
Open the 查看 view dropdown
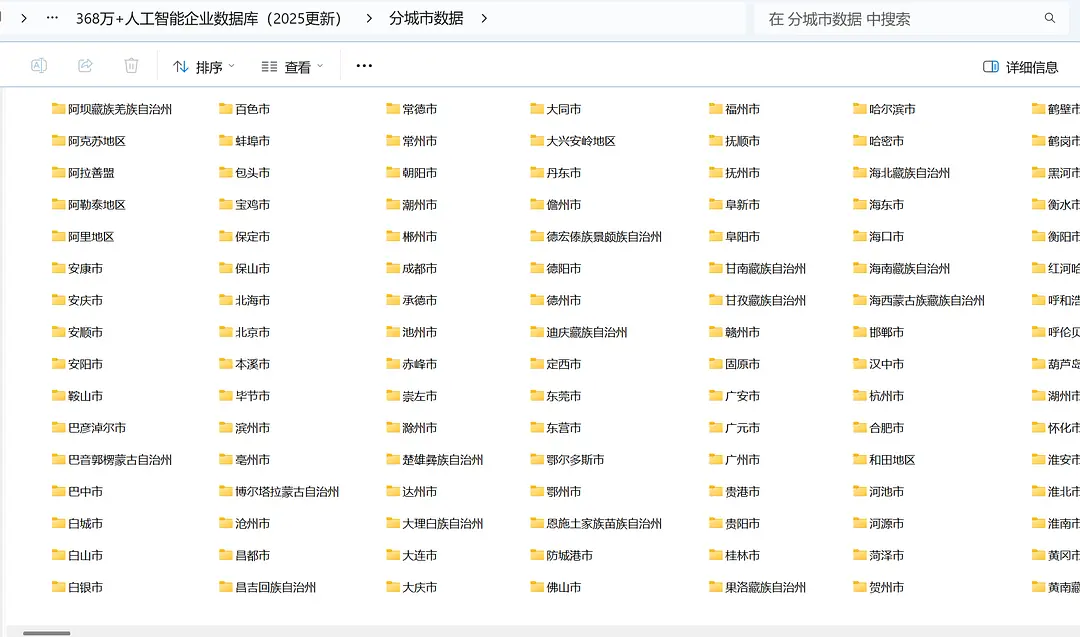point(292,67)
